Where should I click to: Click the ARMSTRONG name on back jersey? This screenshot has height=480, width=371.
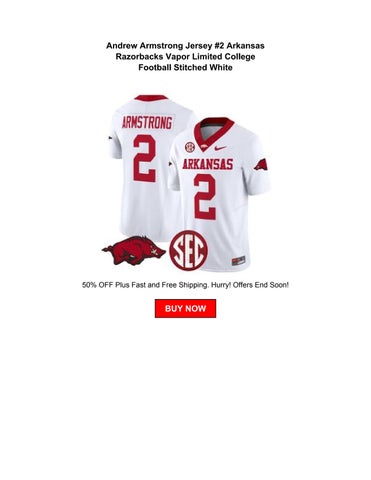[x=147, y=123]
